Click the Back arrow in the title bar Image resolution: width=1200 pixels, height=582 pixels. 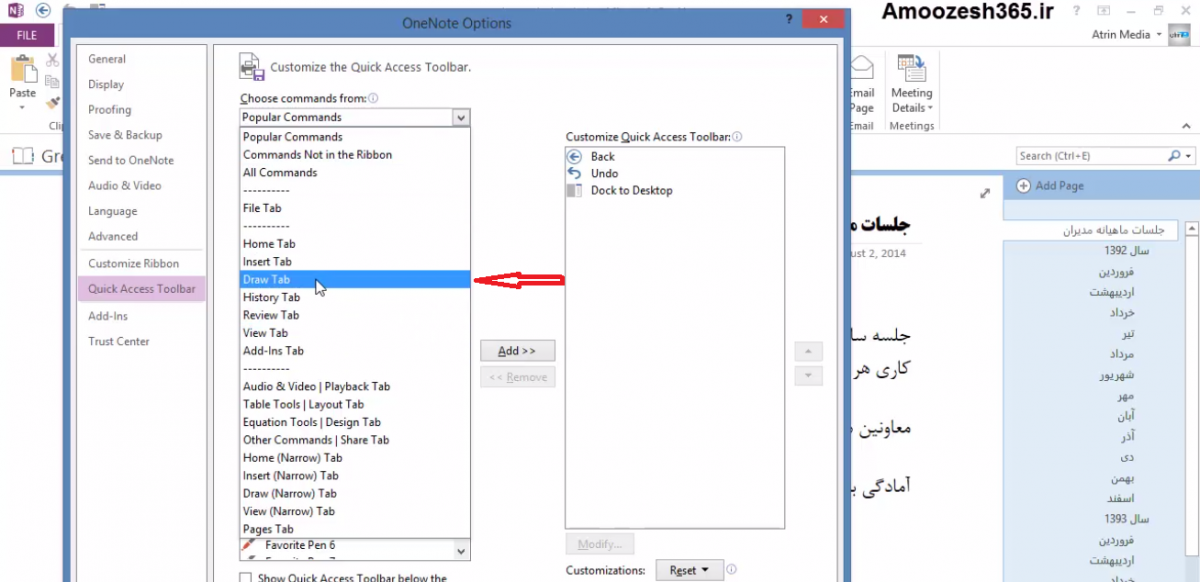coord(43,11)
